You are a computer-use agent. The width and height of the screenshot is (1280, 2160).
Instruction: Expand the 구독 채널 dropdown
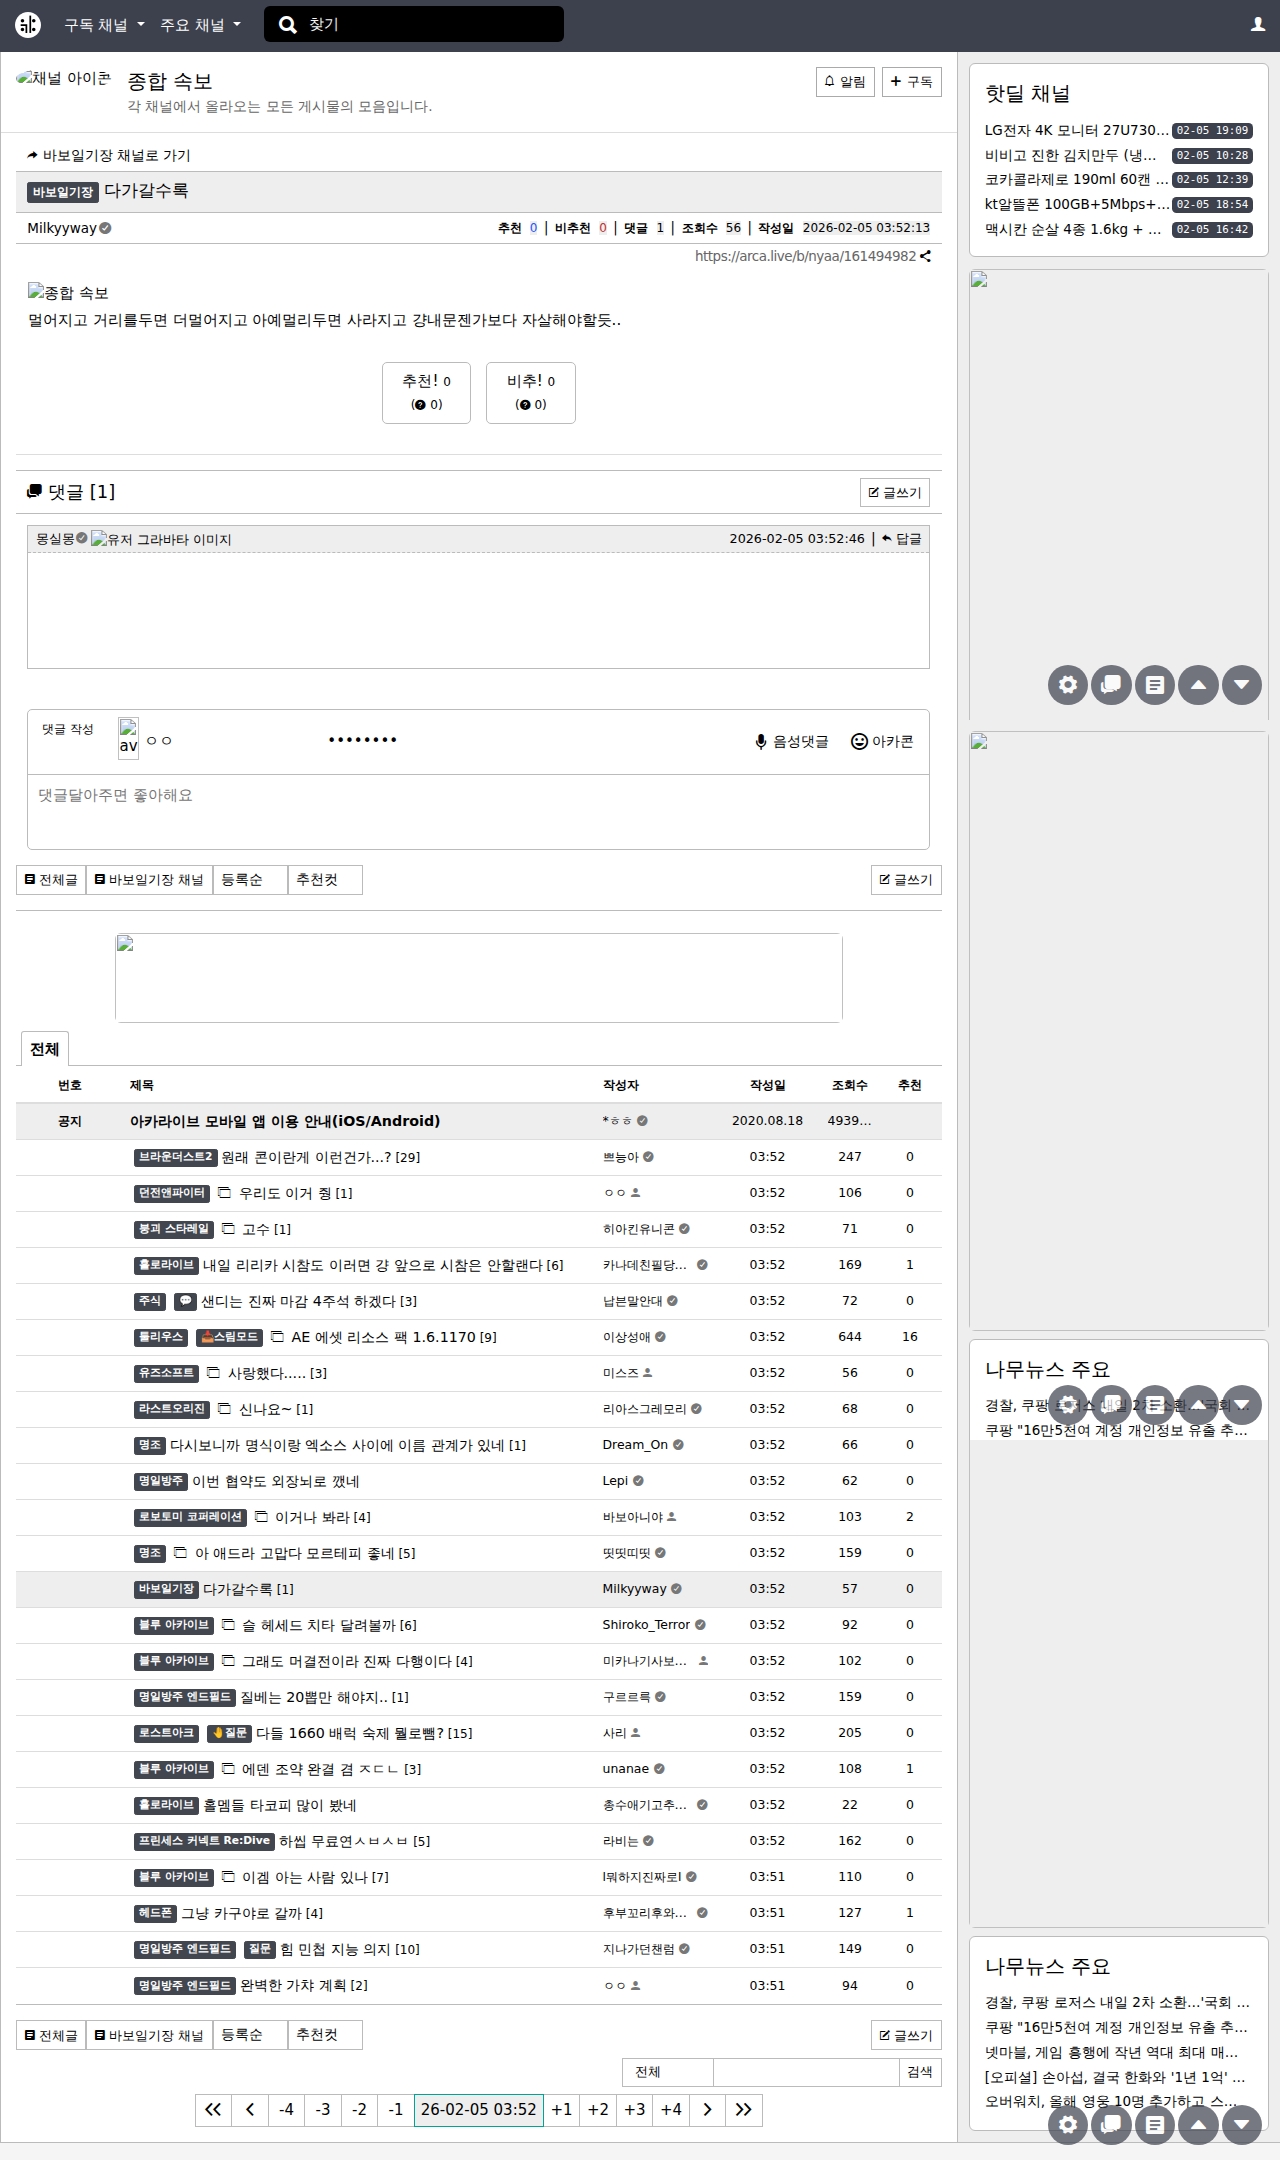[104, 25]
